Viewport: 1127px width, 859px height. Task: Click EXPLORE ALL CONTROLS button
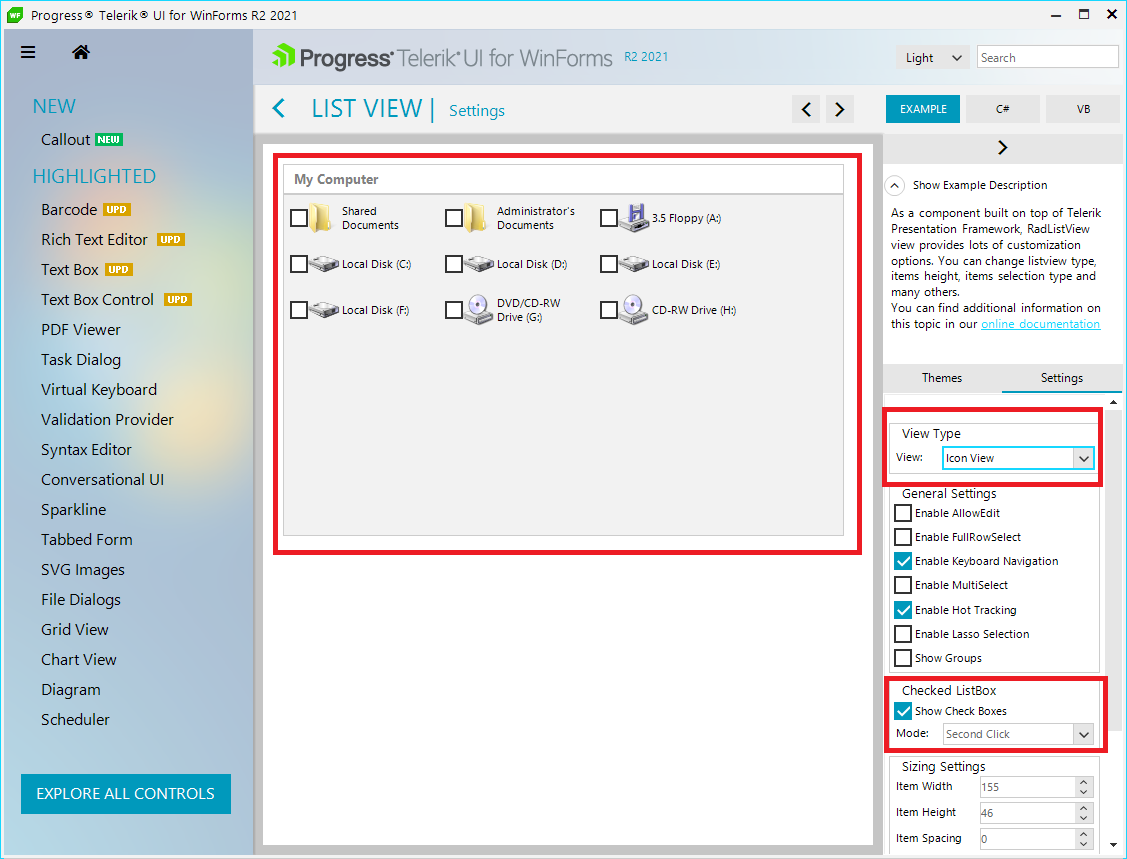click(x=126, y=794)
